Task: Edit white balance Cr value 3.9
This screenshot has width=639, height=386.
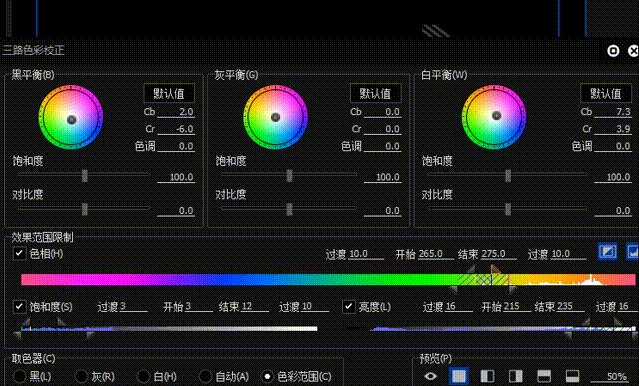Action: 613,129
